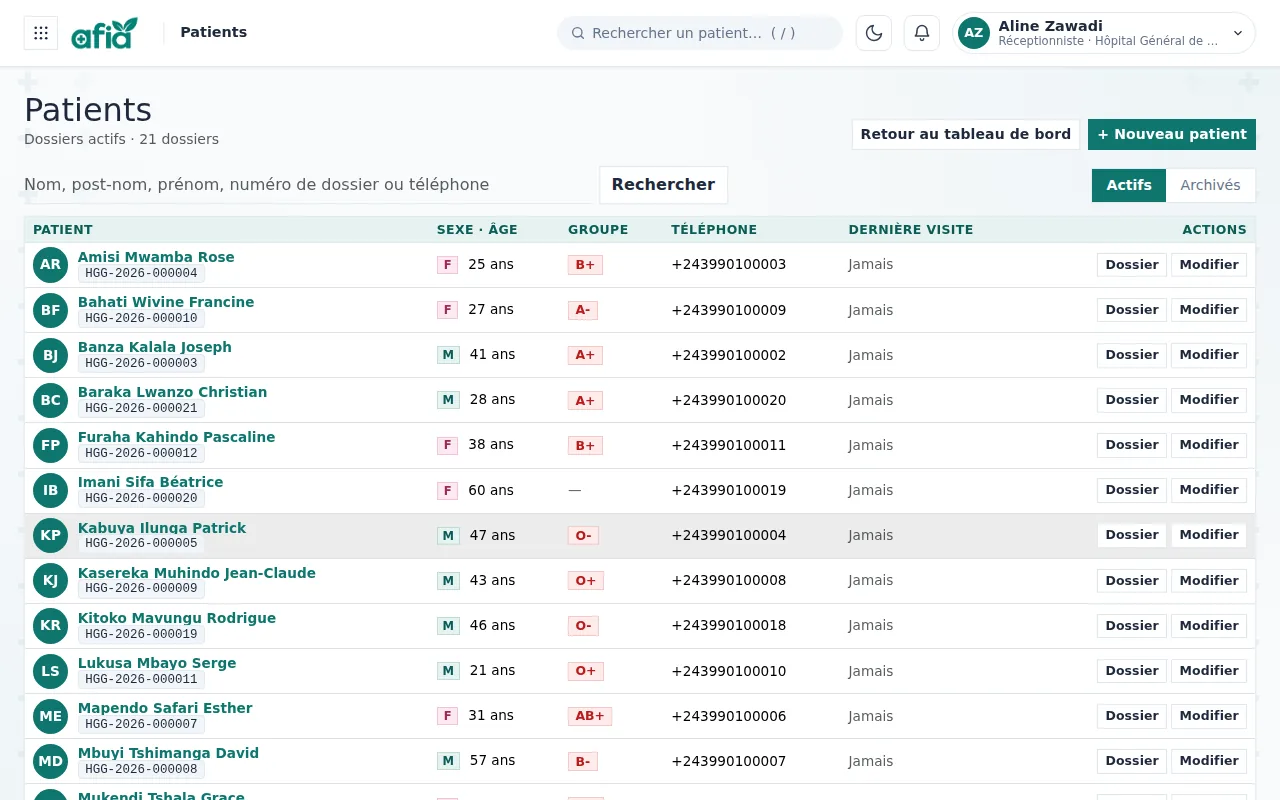Click Modifier for Imani Sifa Béatrice
1280x800 pixels.
coord(1209,490)
